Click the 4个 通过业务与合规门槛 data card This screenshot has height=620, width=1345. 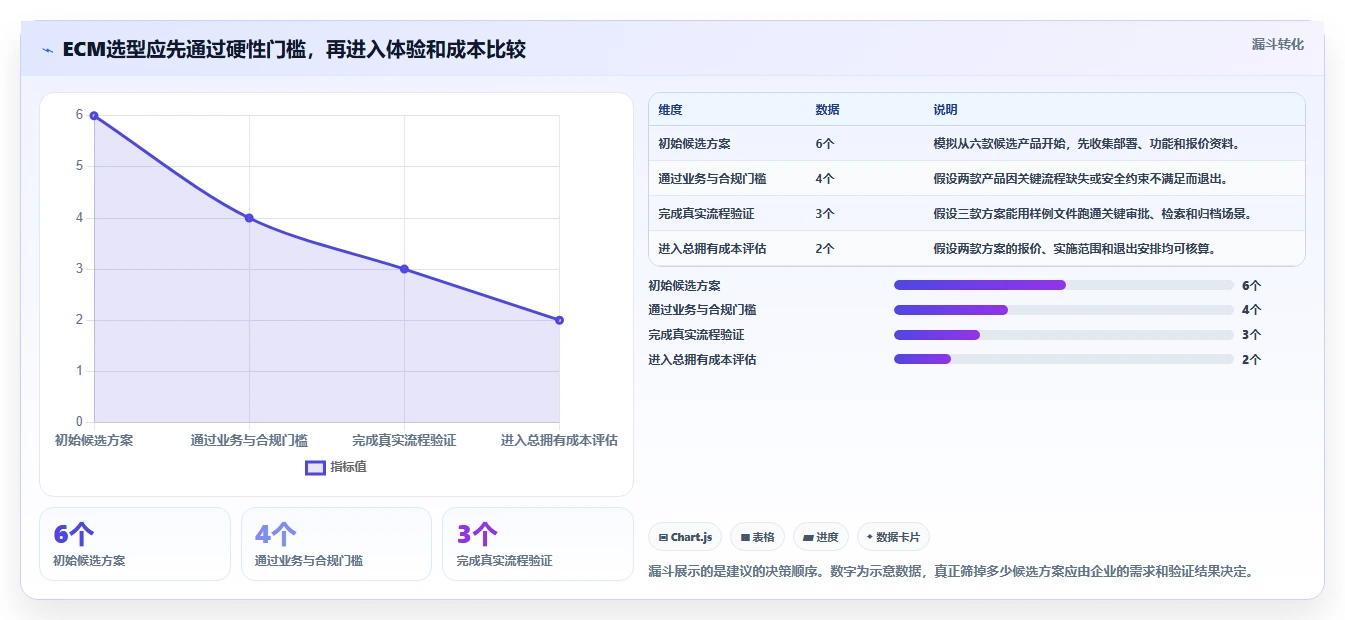pos(336,544)
